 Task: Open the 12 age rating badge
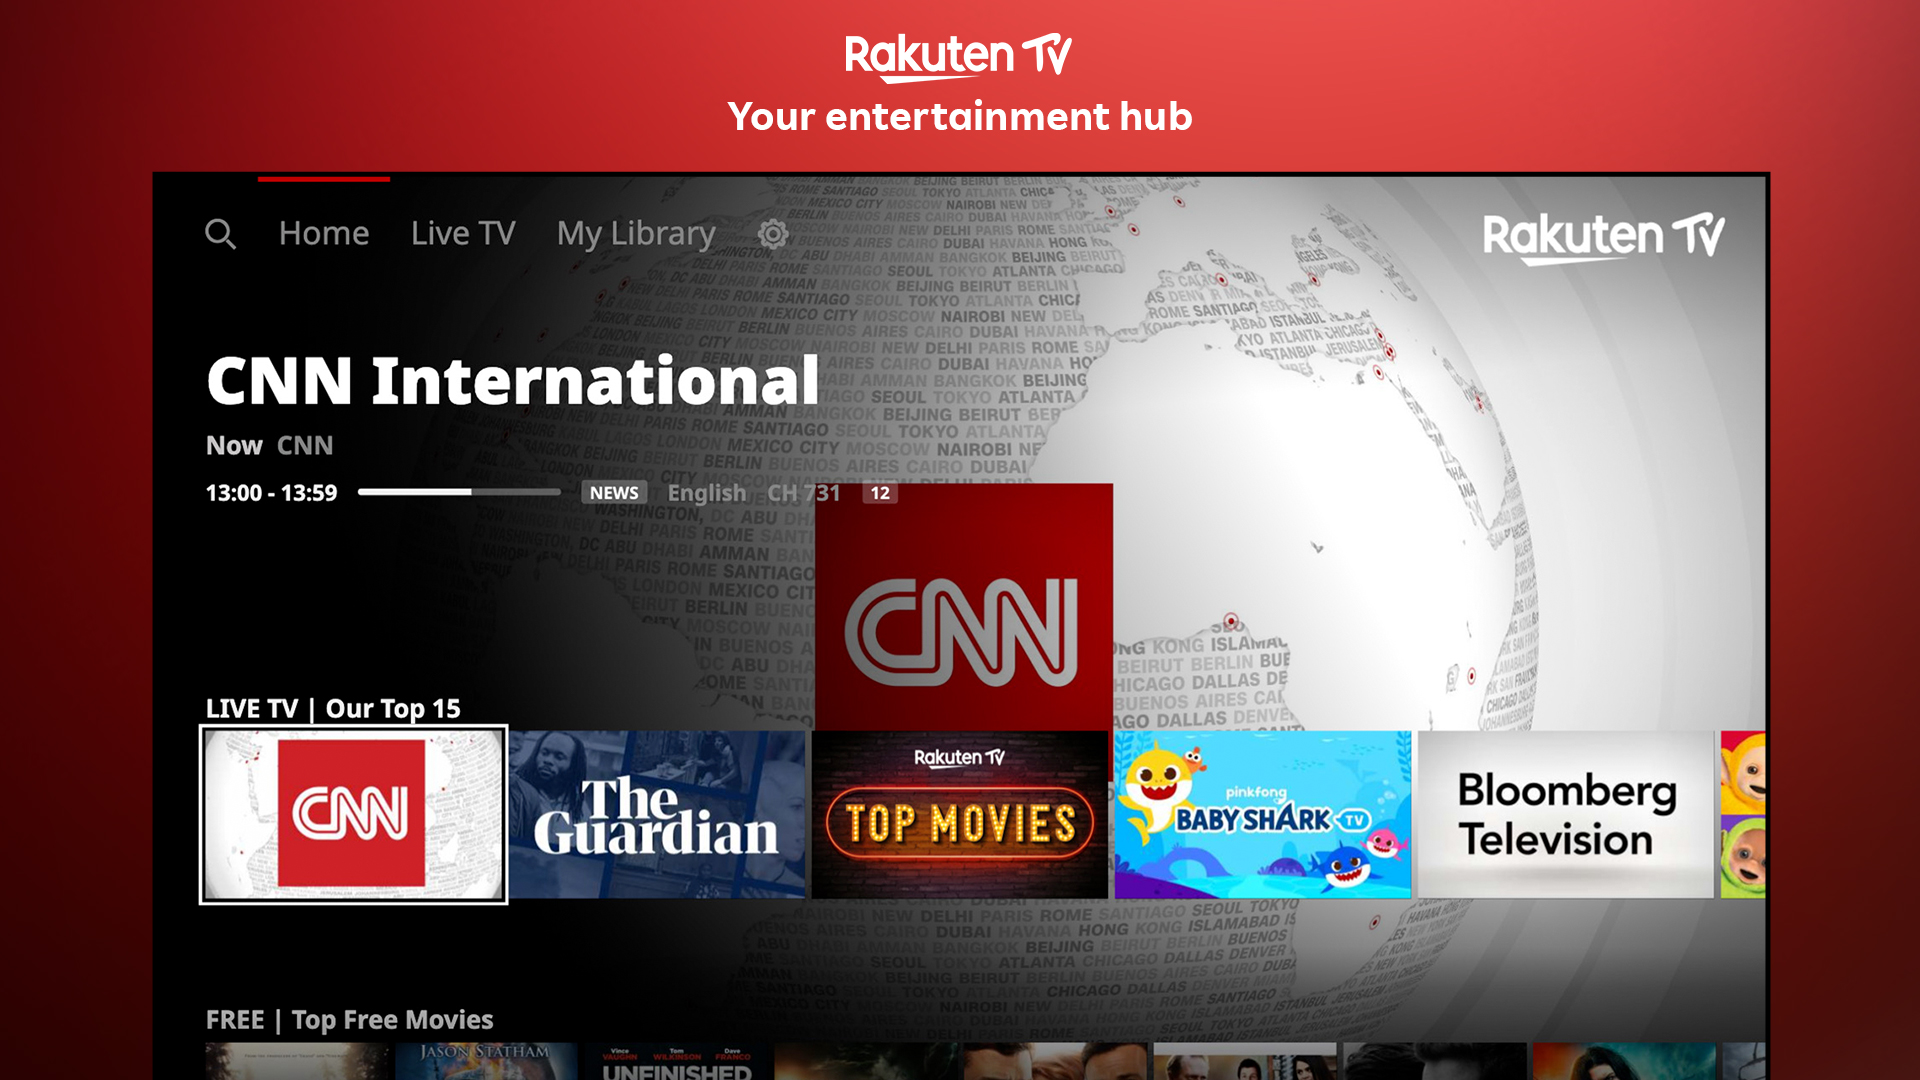pos(879,493)
